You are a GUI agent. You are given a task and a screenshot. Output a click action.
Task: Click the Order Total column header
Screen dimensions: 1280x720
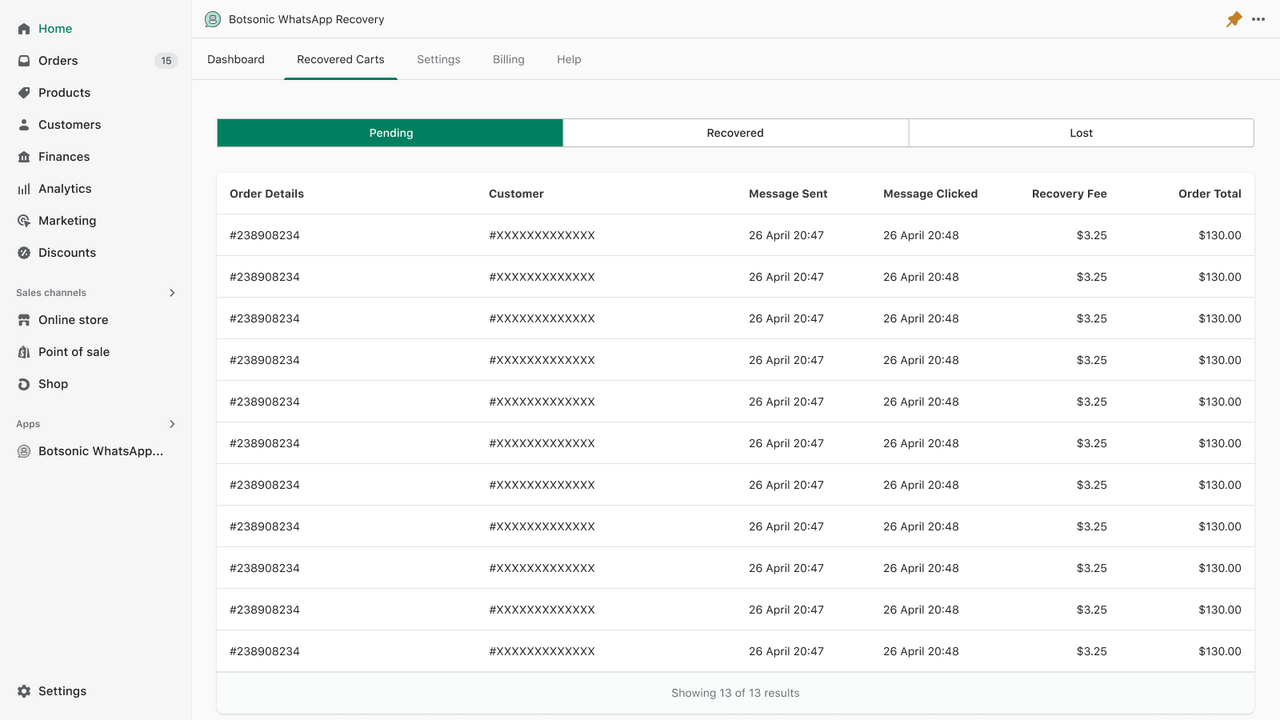1210,194
